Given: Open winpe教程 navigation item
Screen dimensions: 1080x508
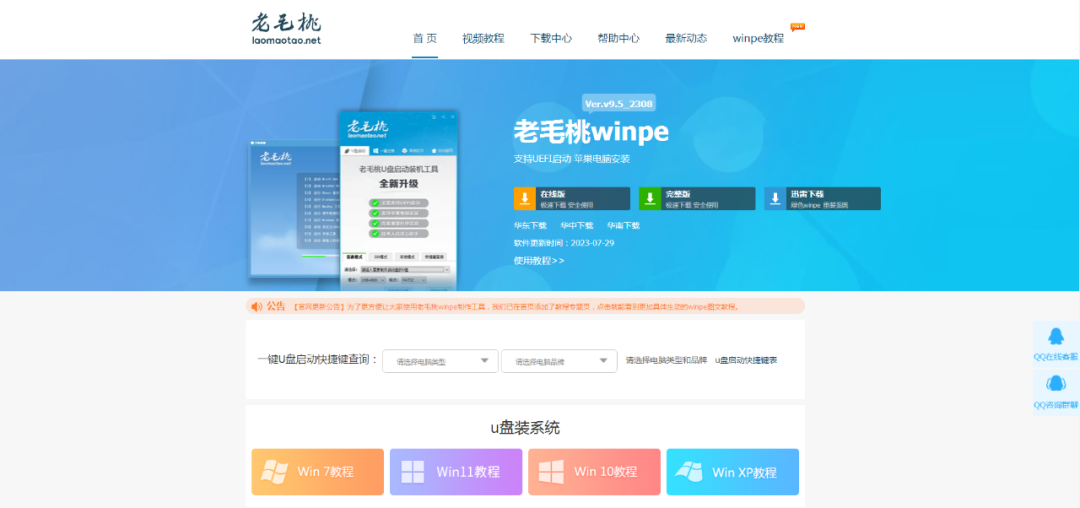Looking at the screenshot, I should (758, 38).
